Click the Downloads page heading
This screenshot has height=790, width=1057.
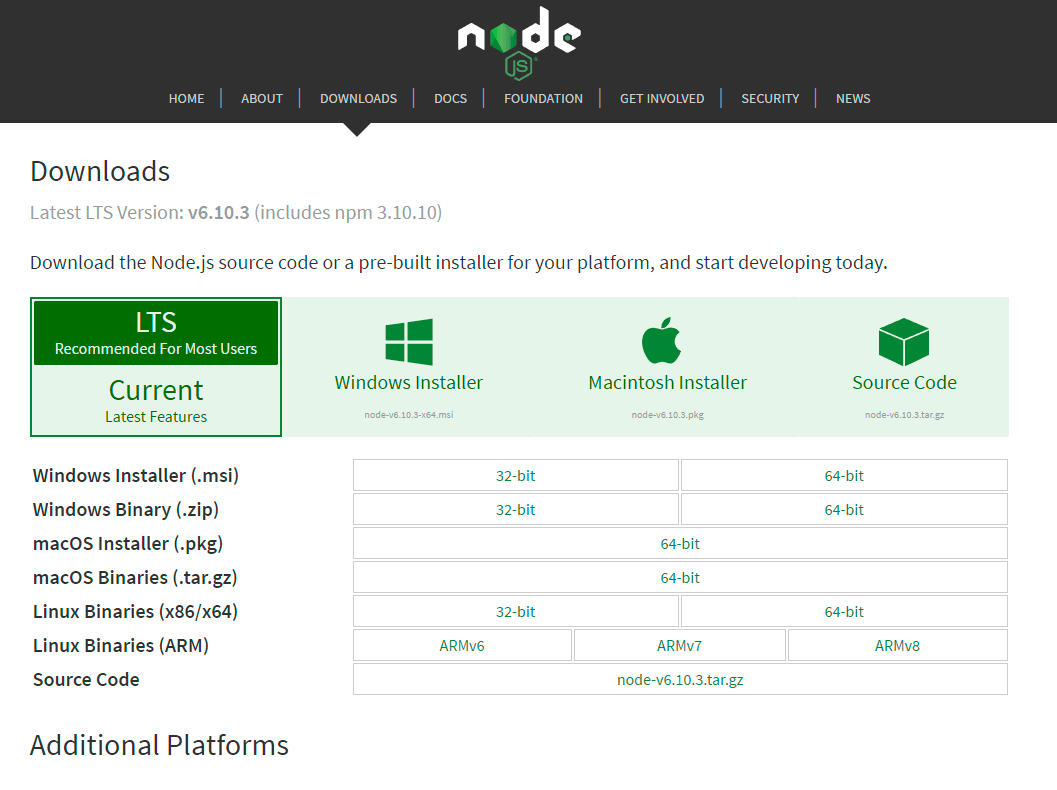click(100, 171)
